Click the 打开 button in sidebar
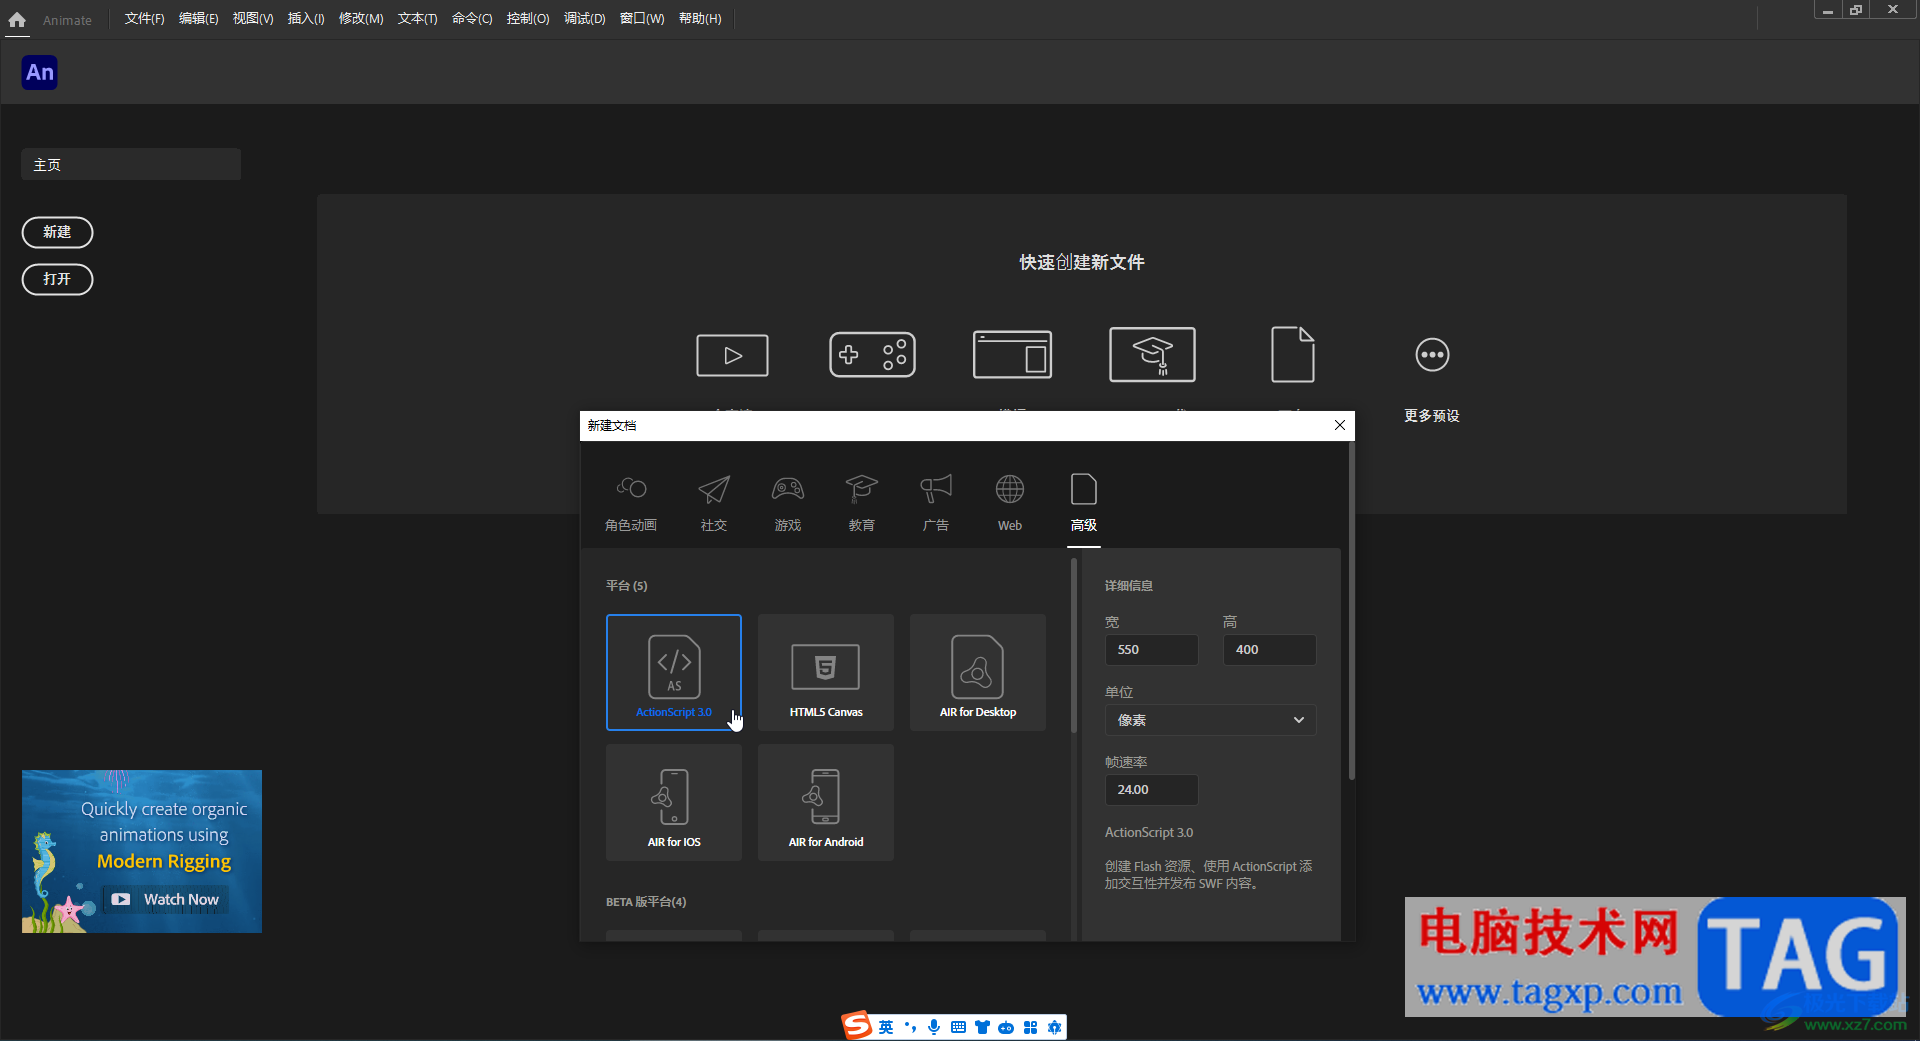Viewport: 1920px width, 1041px height. coord(57,279)
